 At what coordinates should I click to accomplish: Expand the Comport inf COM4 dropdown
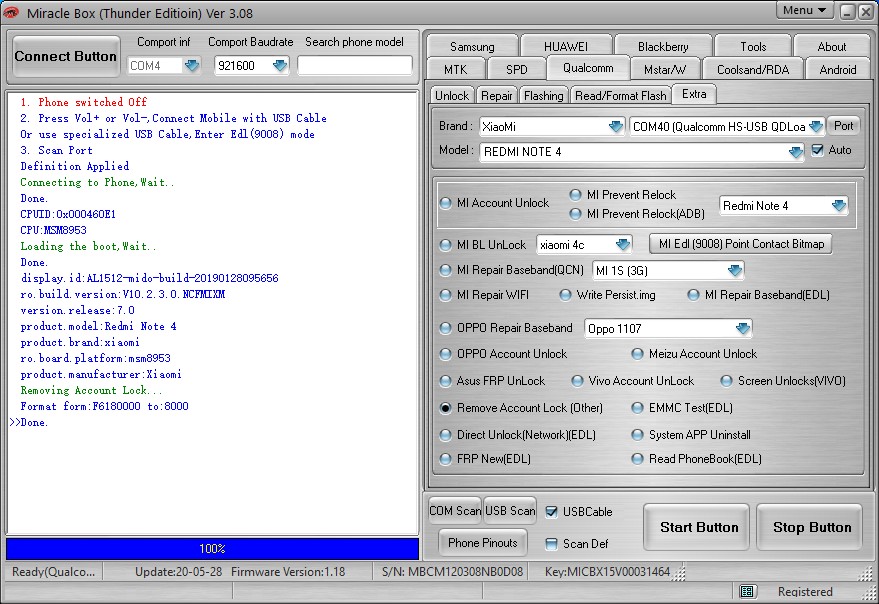pos(192,66)
